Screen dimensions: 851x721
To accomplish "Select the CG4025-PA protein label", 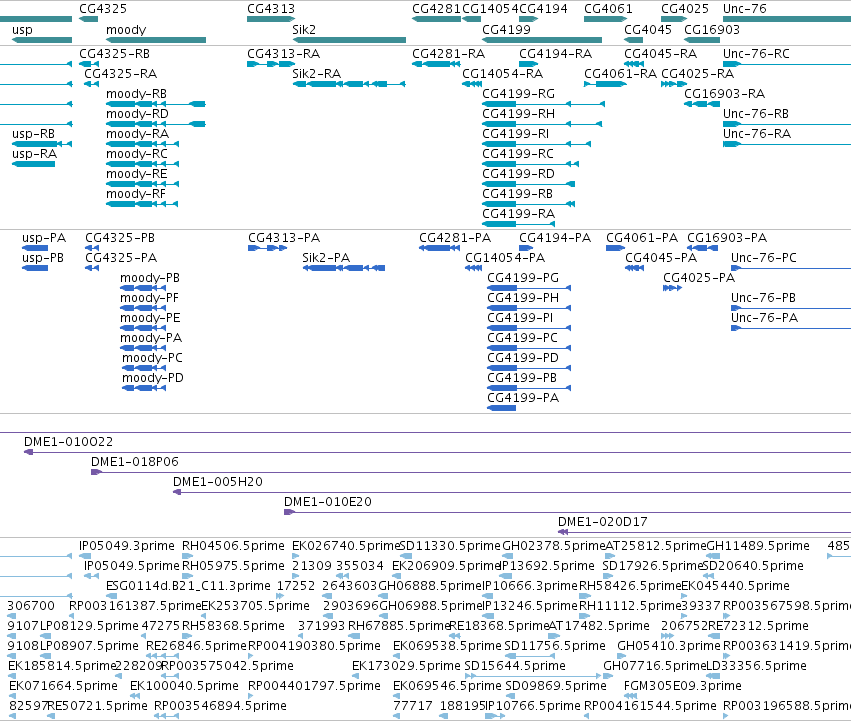I will point(699,278).
